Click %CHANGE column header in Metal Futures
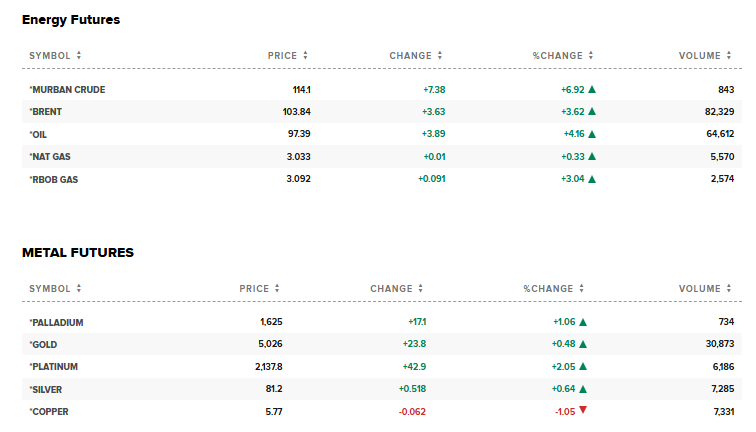Viewport: 756px width, 432px height. [548, 288]
